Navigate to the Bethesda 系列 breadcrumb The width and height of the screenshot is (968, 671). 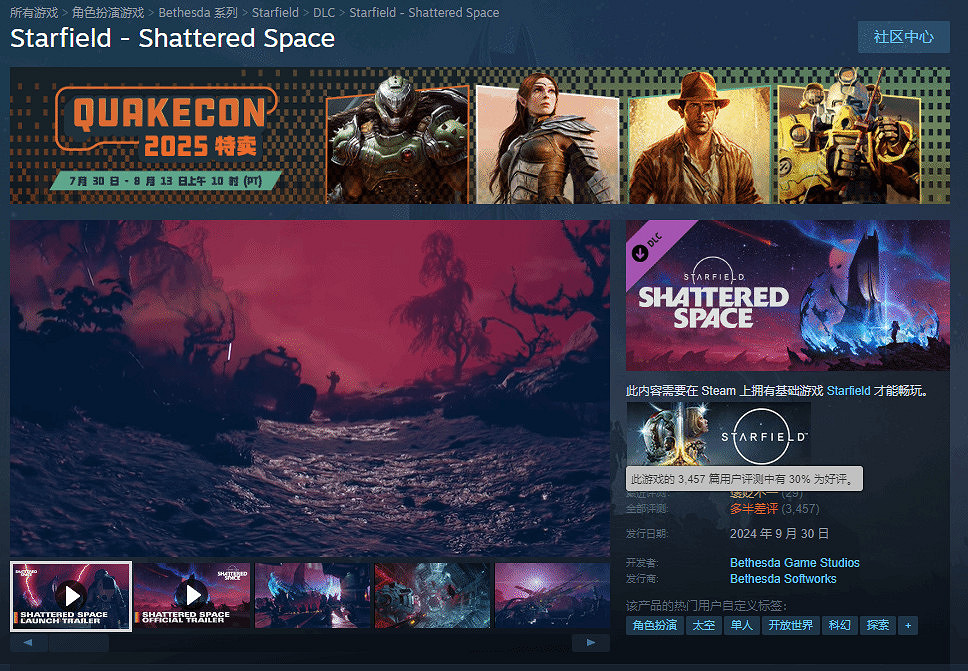198,13
